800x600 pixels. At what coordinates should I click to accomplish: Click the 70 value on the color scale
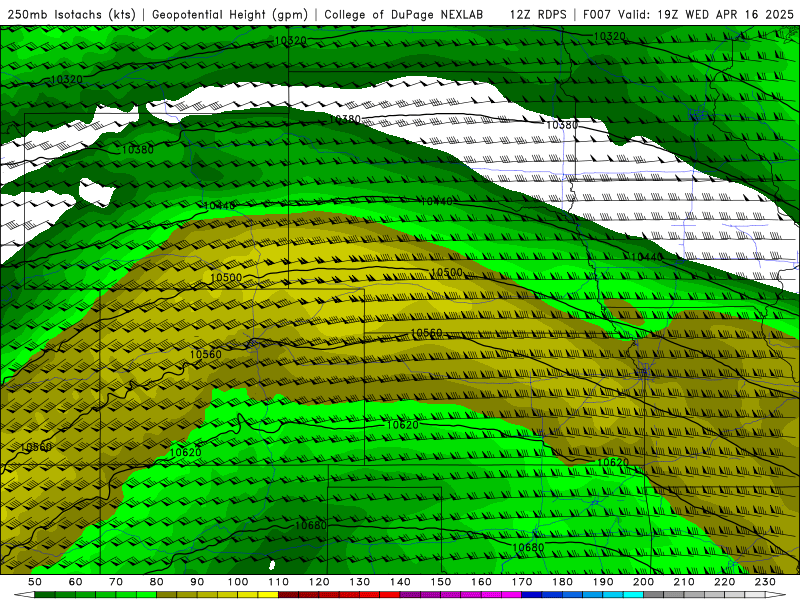tap(116, 582)
